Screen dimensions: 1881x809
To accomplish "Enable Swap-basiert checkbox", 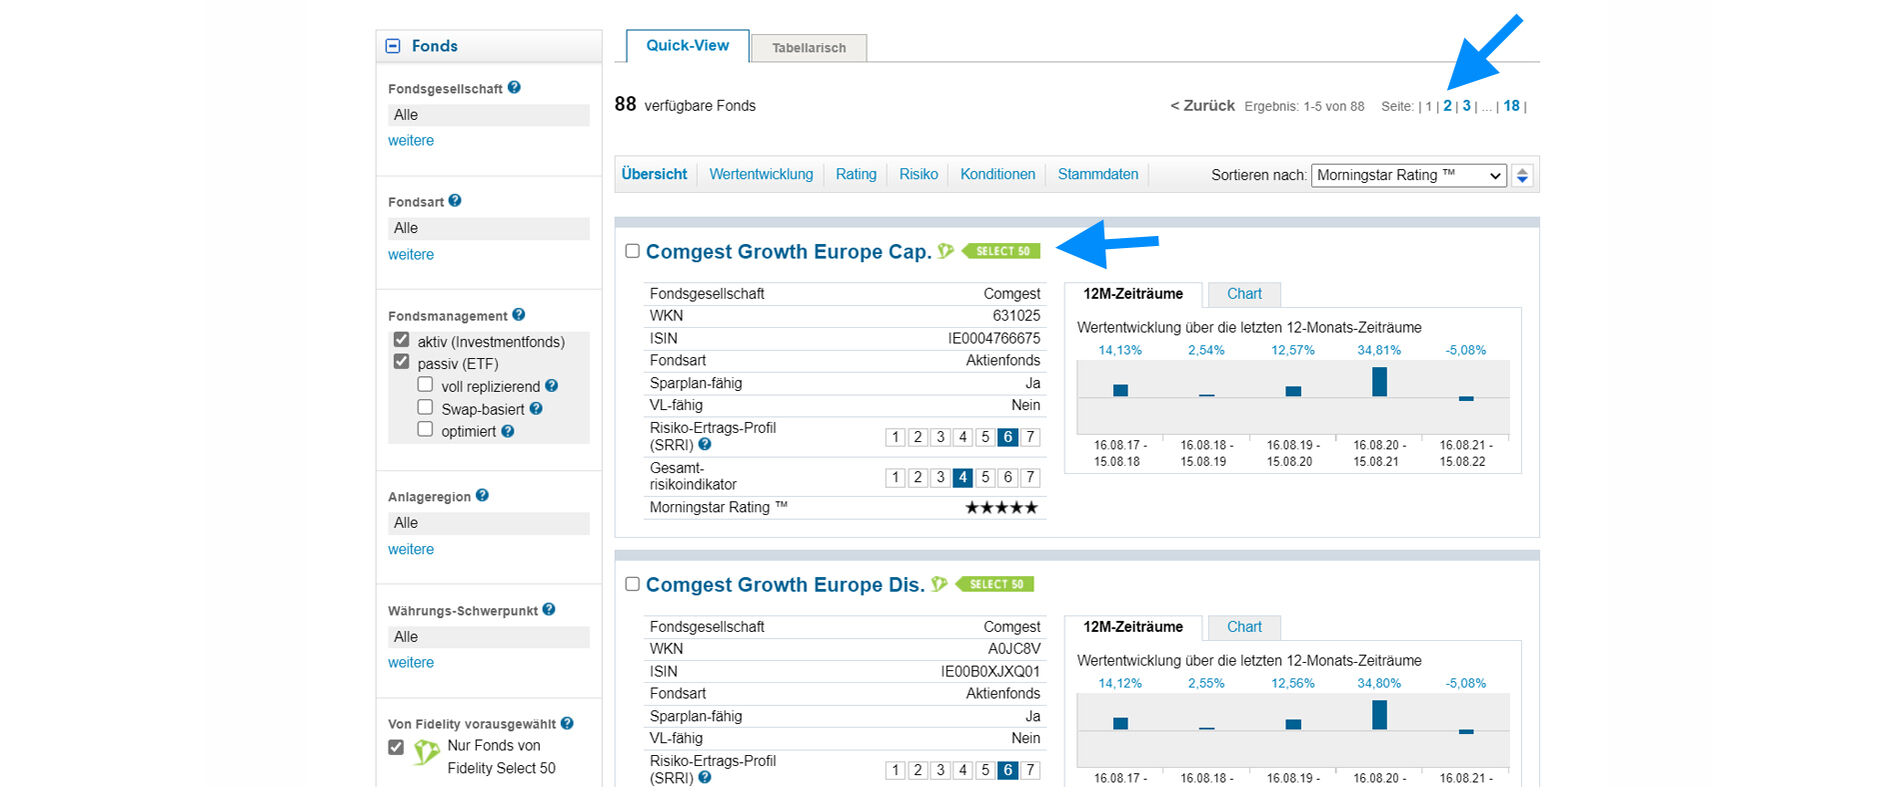I will pos(425,407).
